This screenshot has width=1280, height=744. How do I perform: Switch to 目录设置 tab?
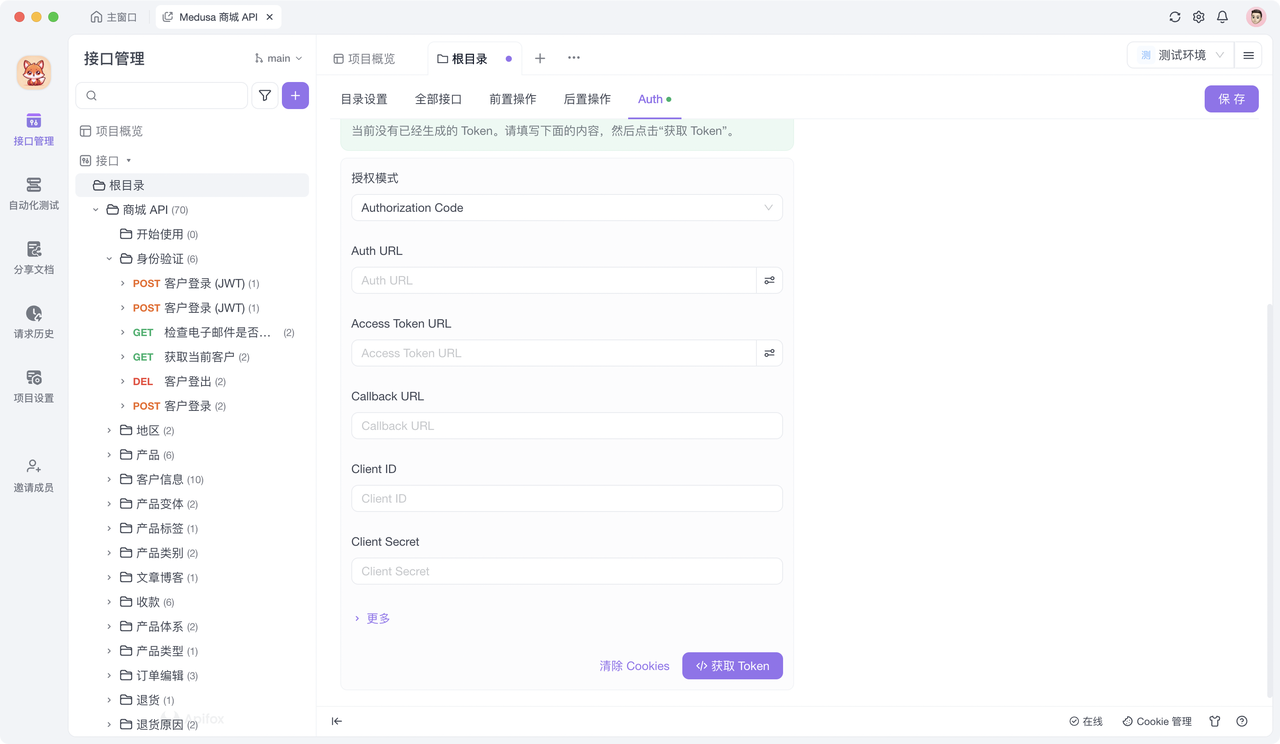coord(364,99)
